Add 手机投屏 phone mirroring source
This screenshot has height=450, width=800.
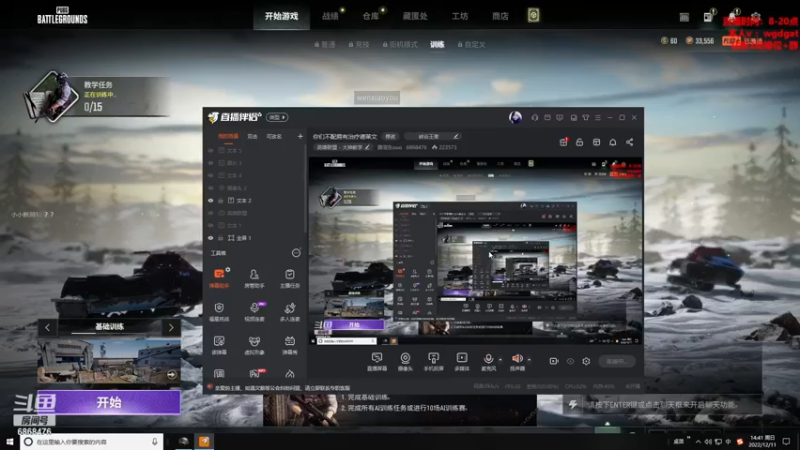point(433,361)
